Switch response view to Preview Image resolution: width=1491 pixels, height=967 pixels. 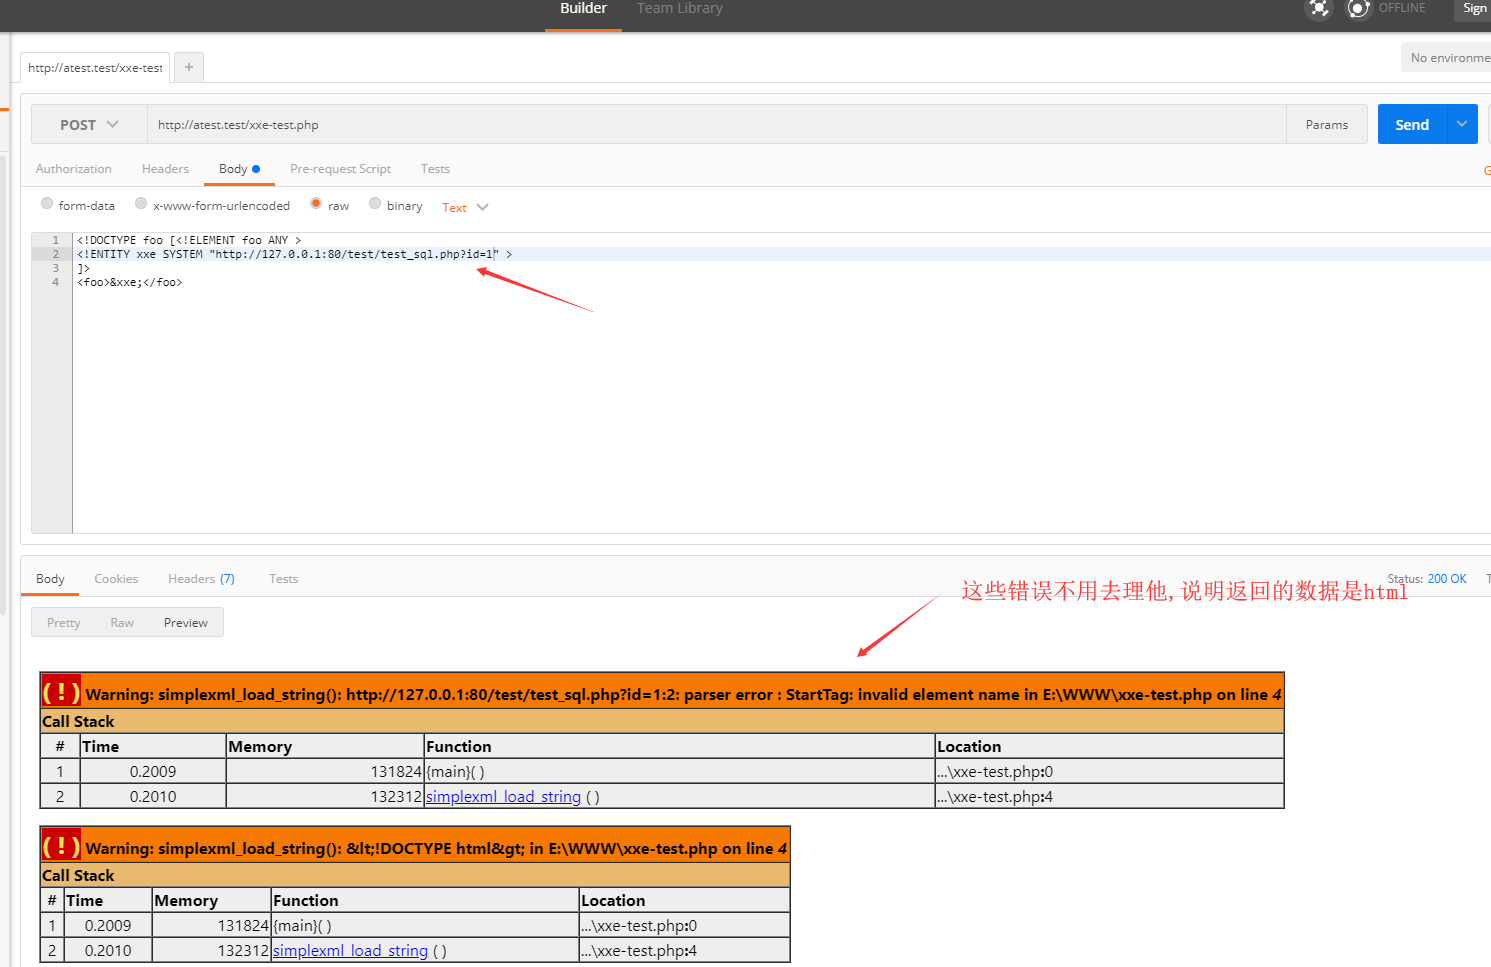pos(186,623)
